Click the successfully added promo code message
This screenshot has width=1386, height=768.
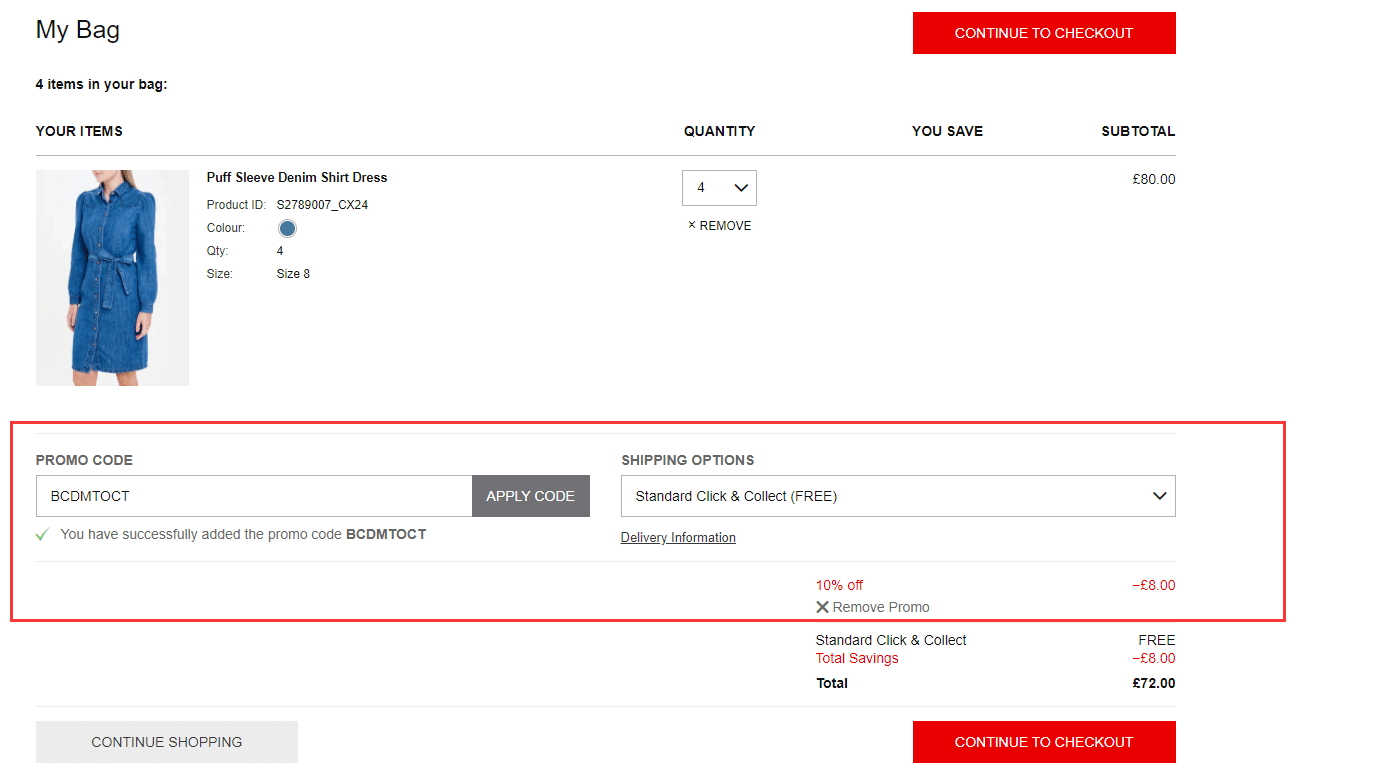pos(243,534)
